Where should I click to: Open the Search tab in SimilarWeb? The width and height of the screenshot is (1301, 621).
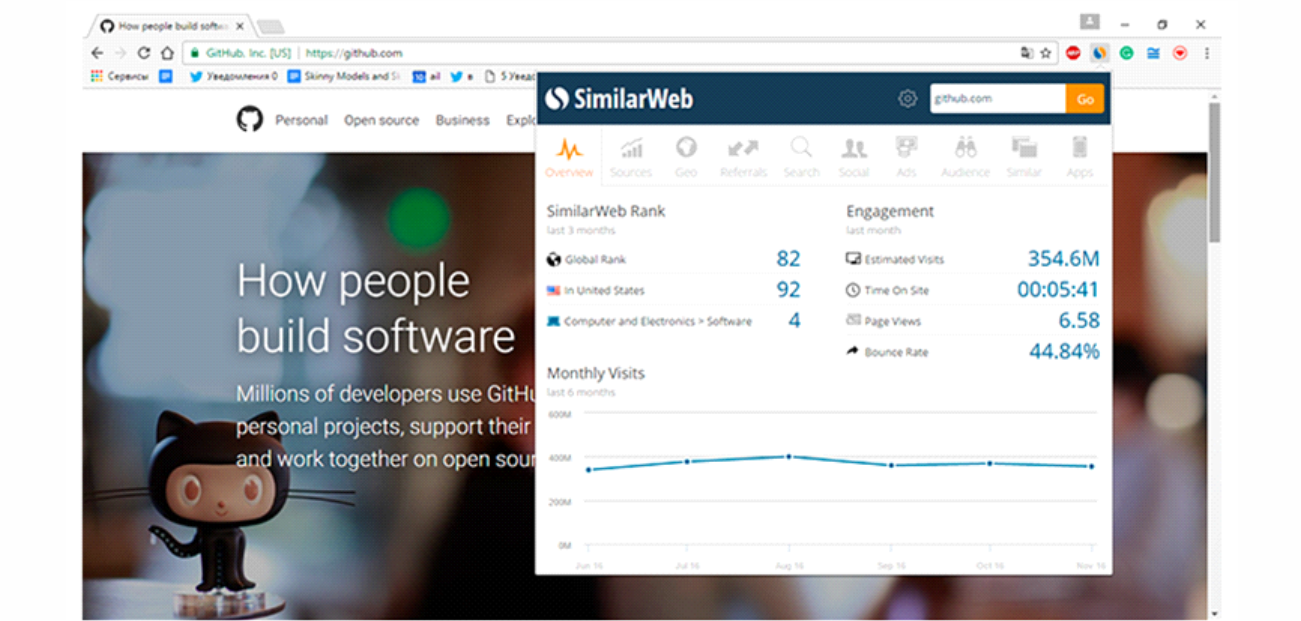801,158
